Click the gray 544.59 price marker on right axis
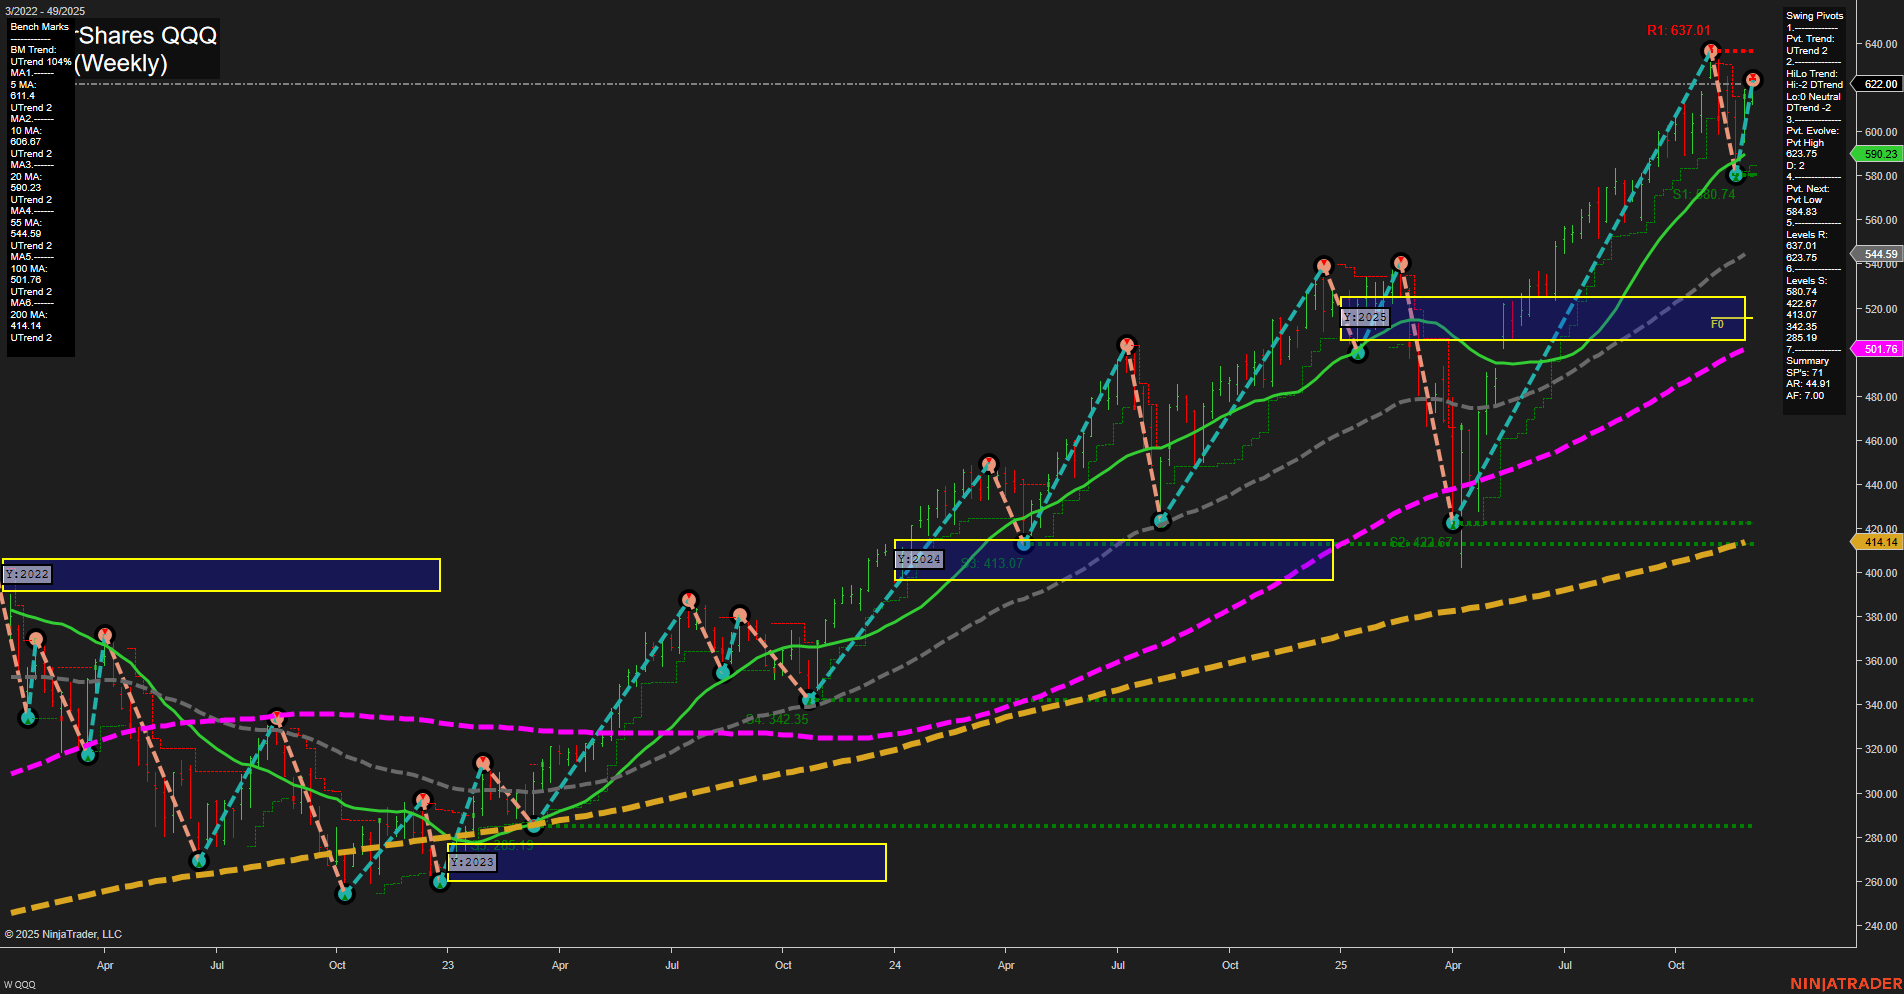Image resolution: width=1904 pixels, height=994 pixels. pyautogui.click(x=1878, y=254)
